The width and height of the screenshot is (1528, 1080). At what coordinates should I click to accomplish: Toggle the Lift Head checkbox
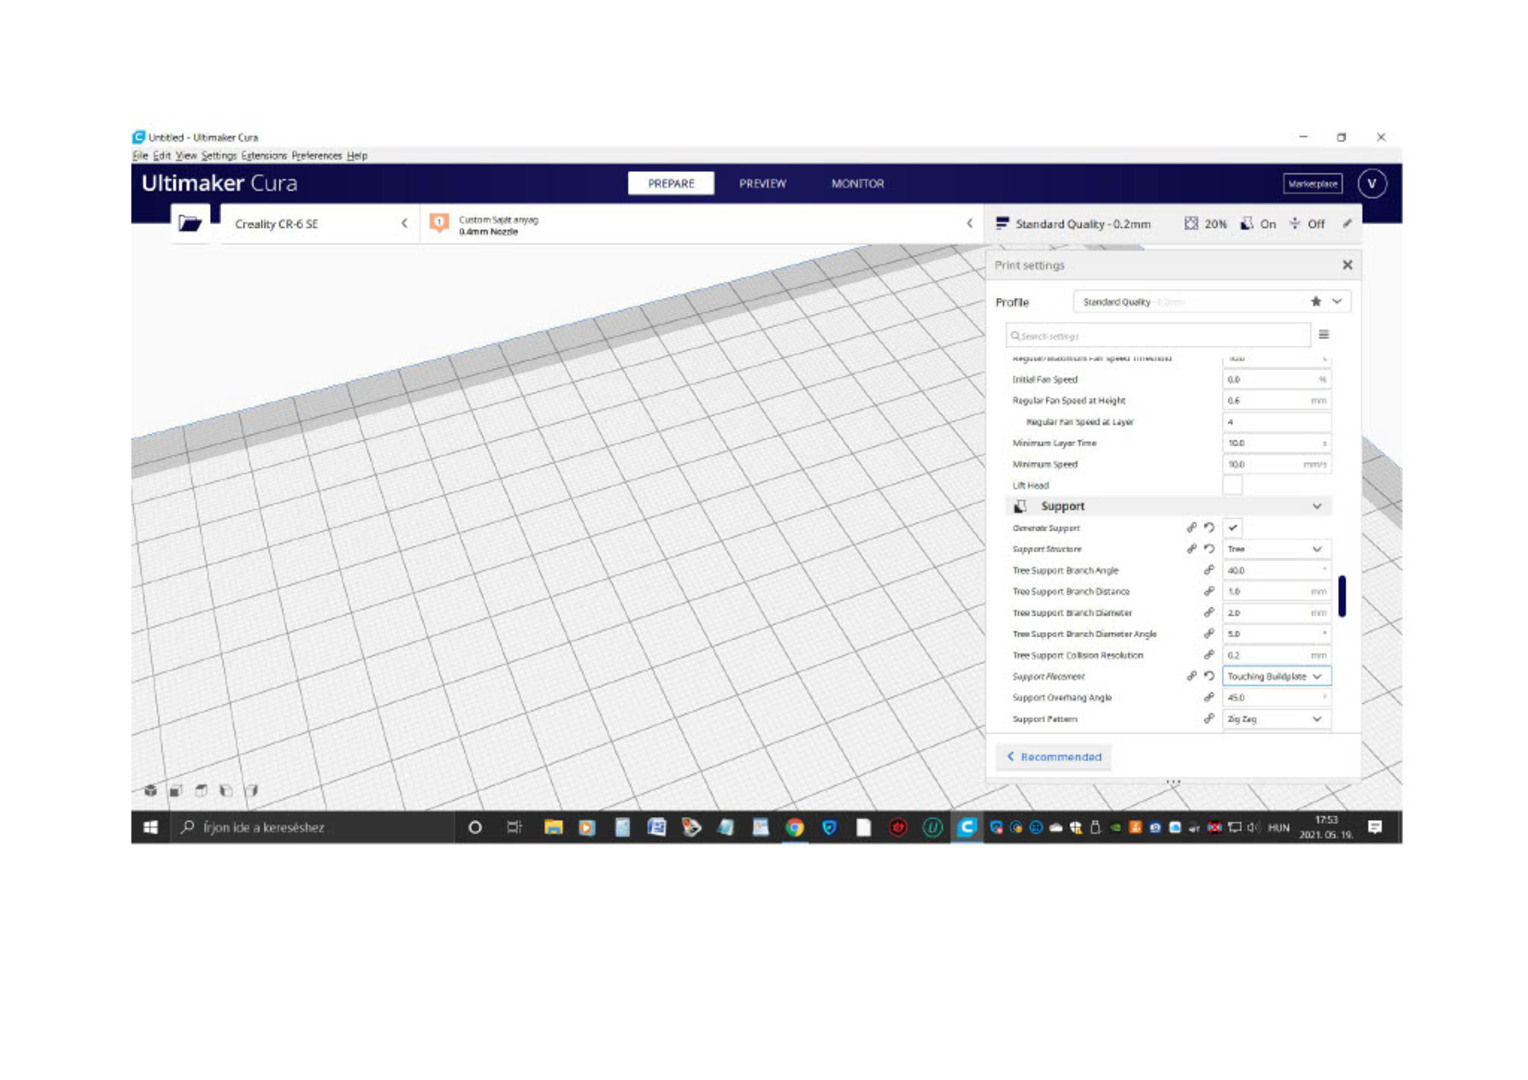tap(1233, 486)
